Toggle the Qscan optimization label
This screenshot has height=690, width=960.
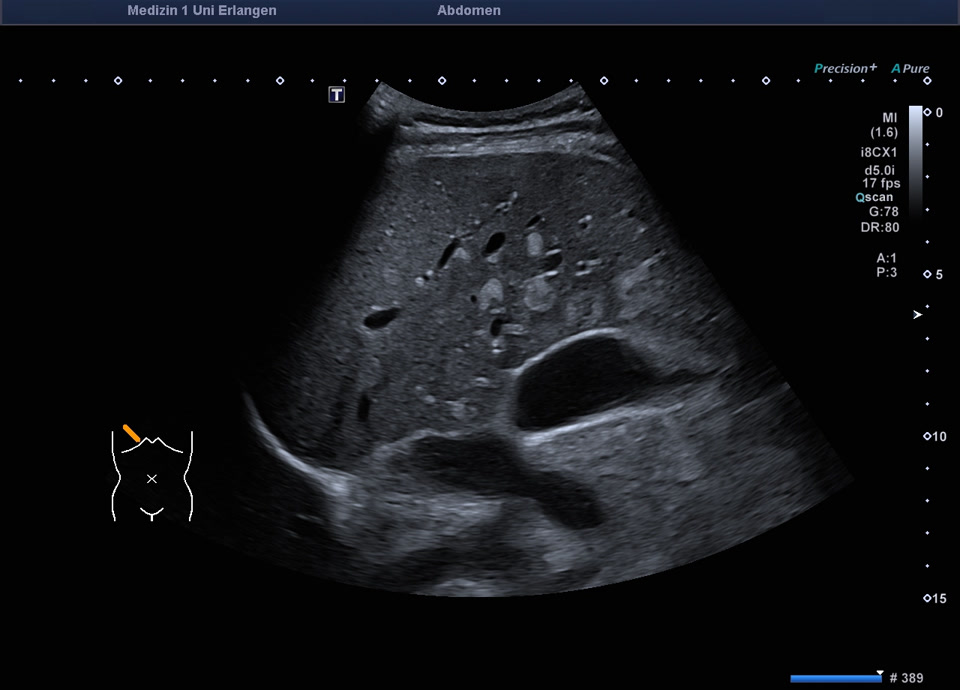[874, 197]
